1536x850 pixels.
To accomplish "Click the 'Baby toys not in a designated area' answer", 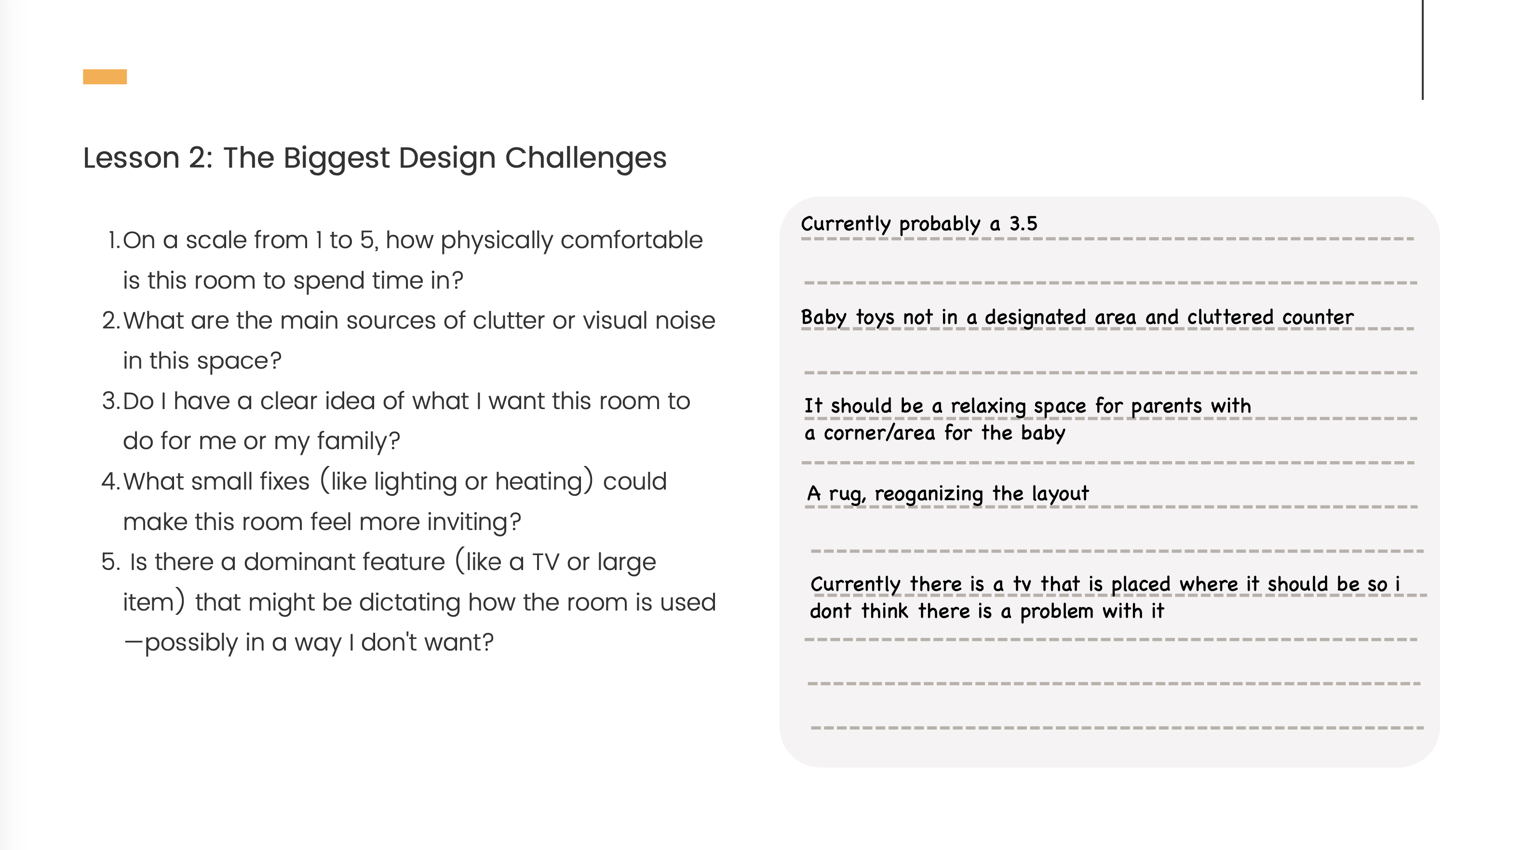I will 1077,317.
